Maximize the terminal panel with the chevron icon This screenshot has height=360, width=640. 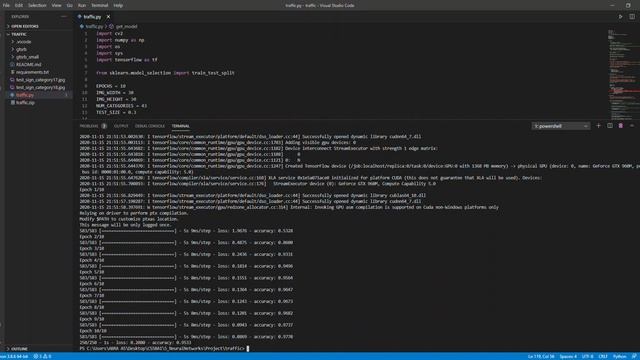[631, 126]
